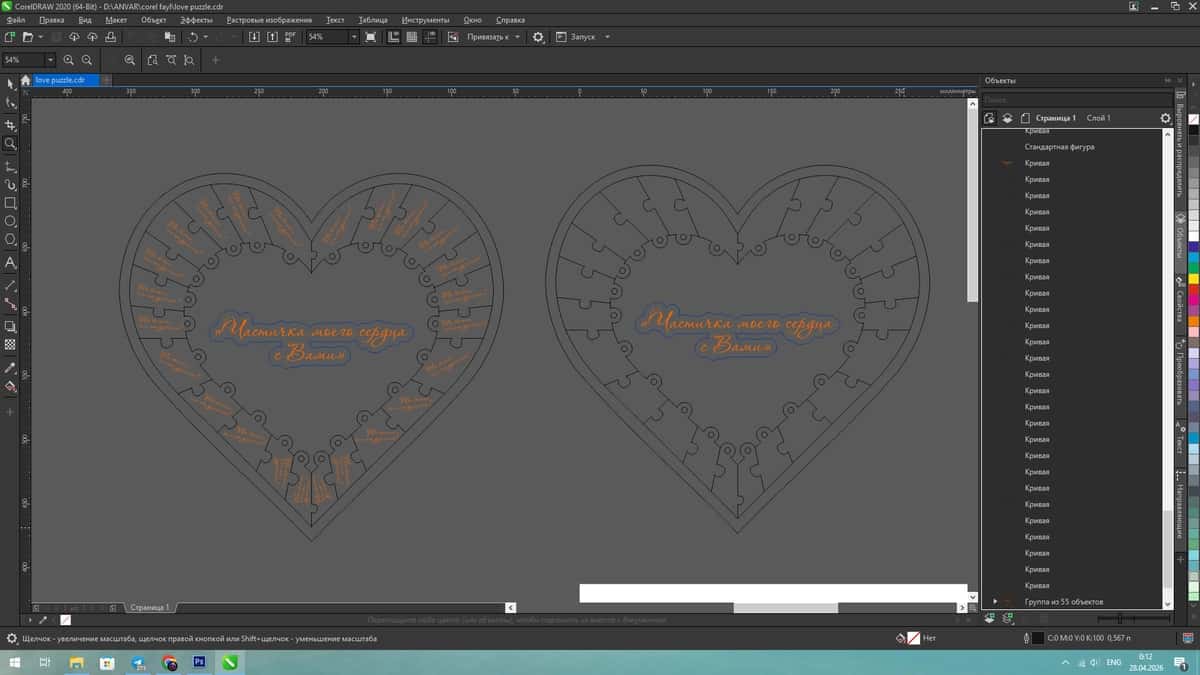Open the Objects panel settings gear

pos(1165,118)
